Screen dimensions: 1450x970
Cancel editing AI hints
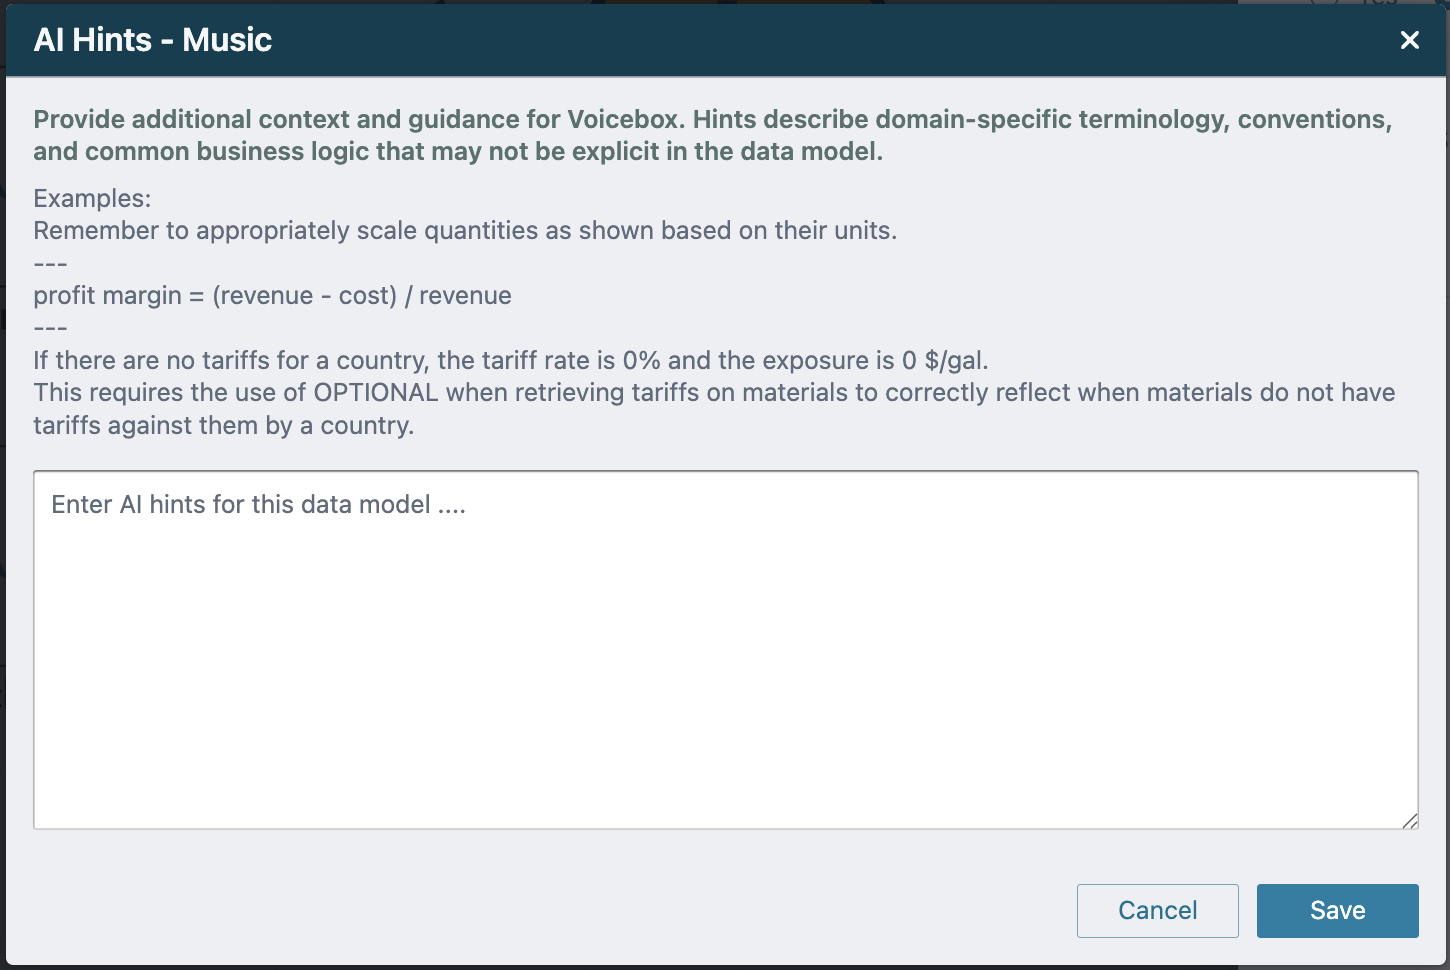click(x=1157, y=910)
